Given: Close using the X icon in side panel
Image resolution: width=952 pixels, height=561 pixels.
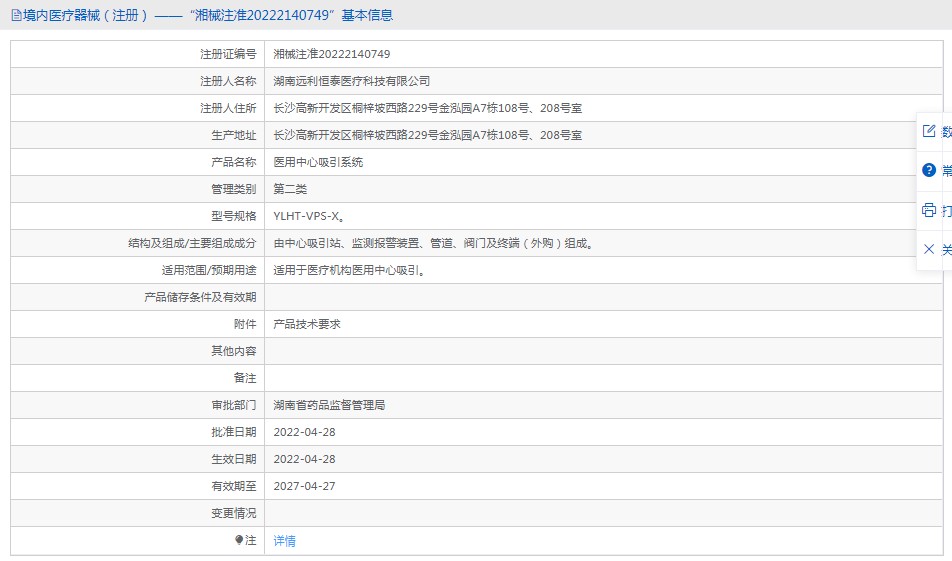Looking at the screenshot, I should pyautogui.click(x=929, y=249).
